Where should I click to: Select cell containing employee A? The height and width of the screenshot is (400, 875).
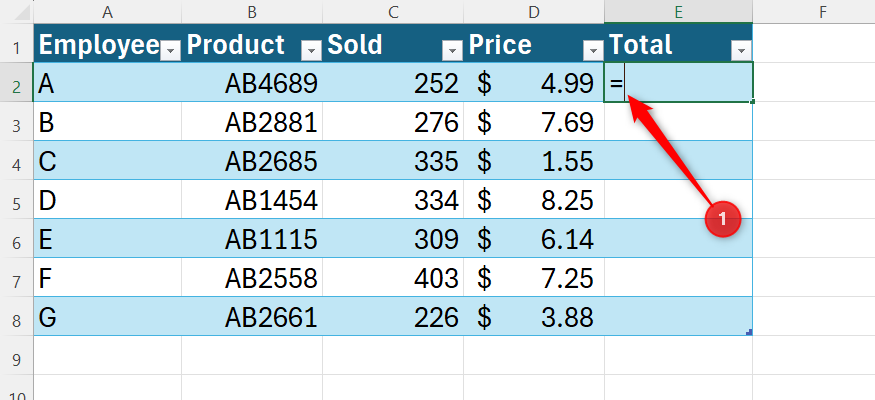pos(108,82)
